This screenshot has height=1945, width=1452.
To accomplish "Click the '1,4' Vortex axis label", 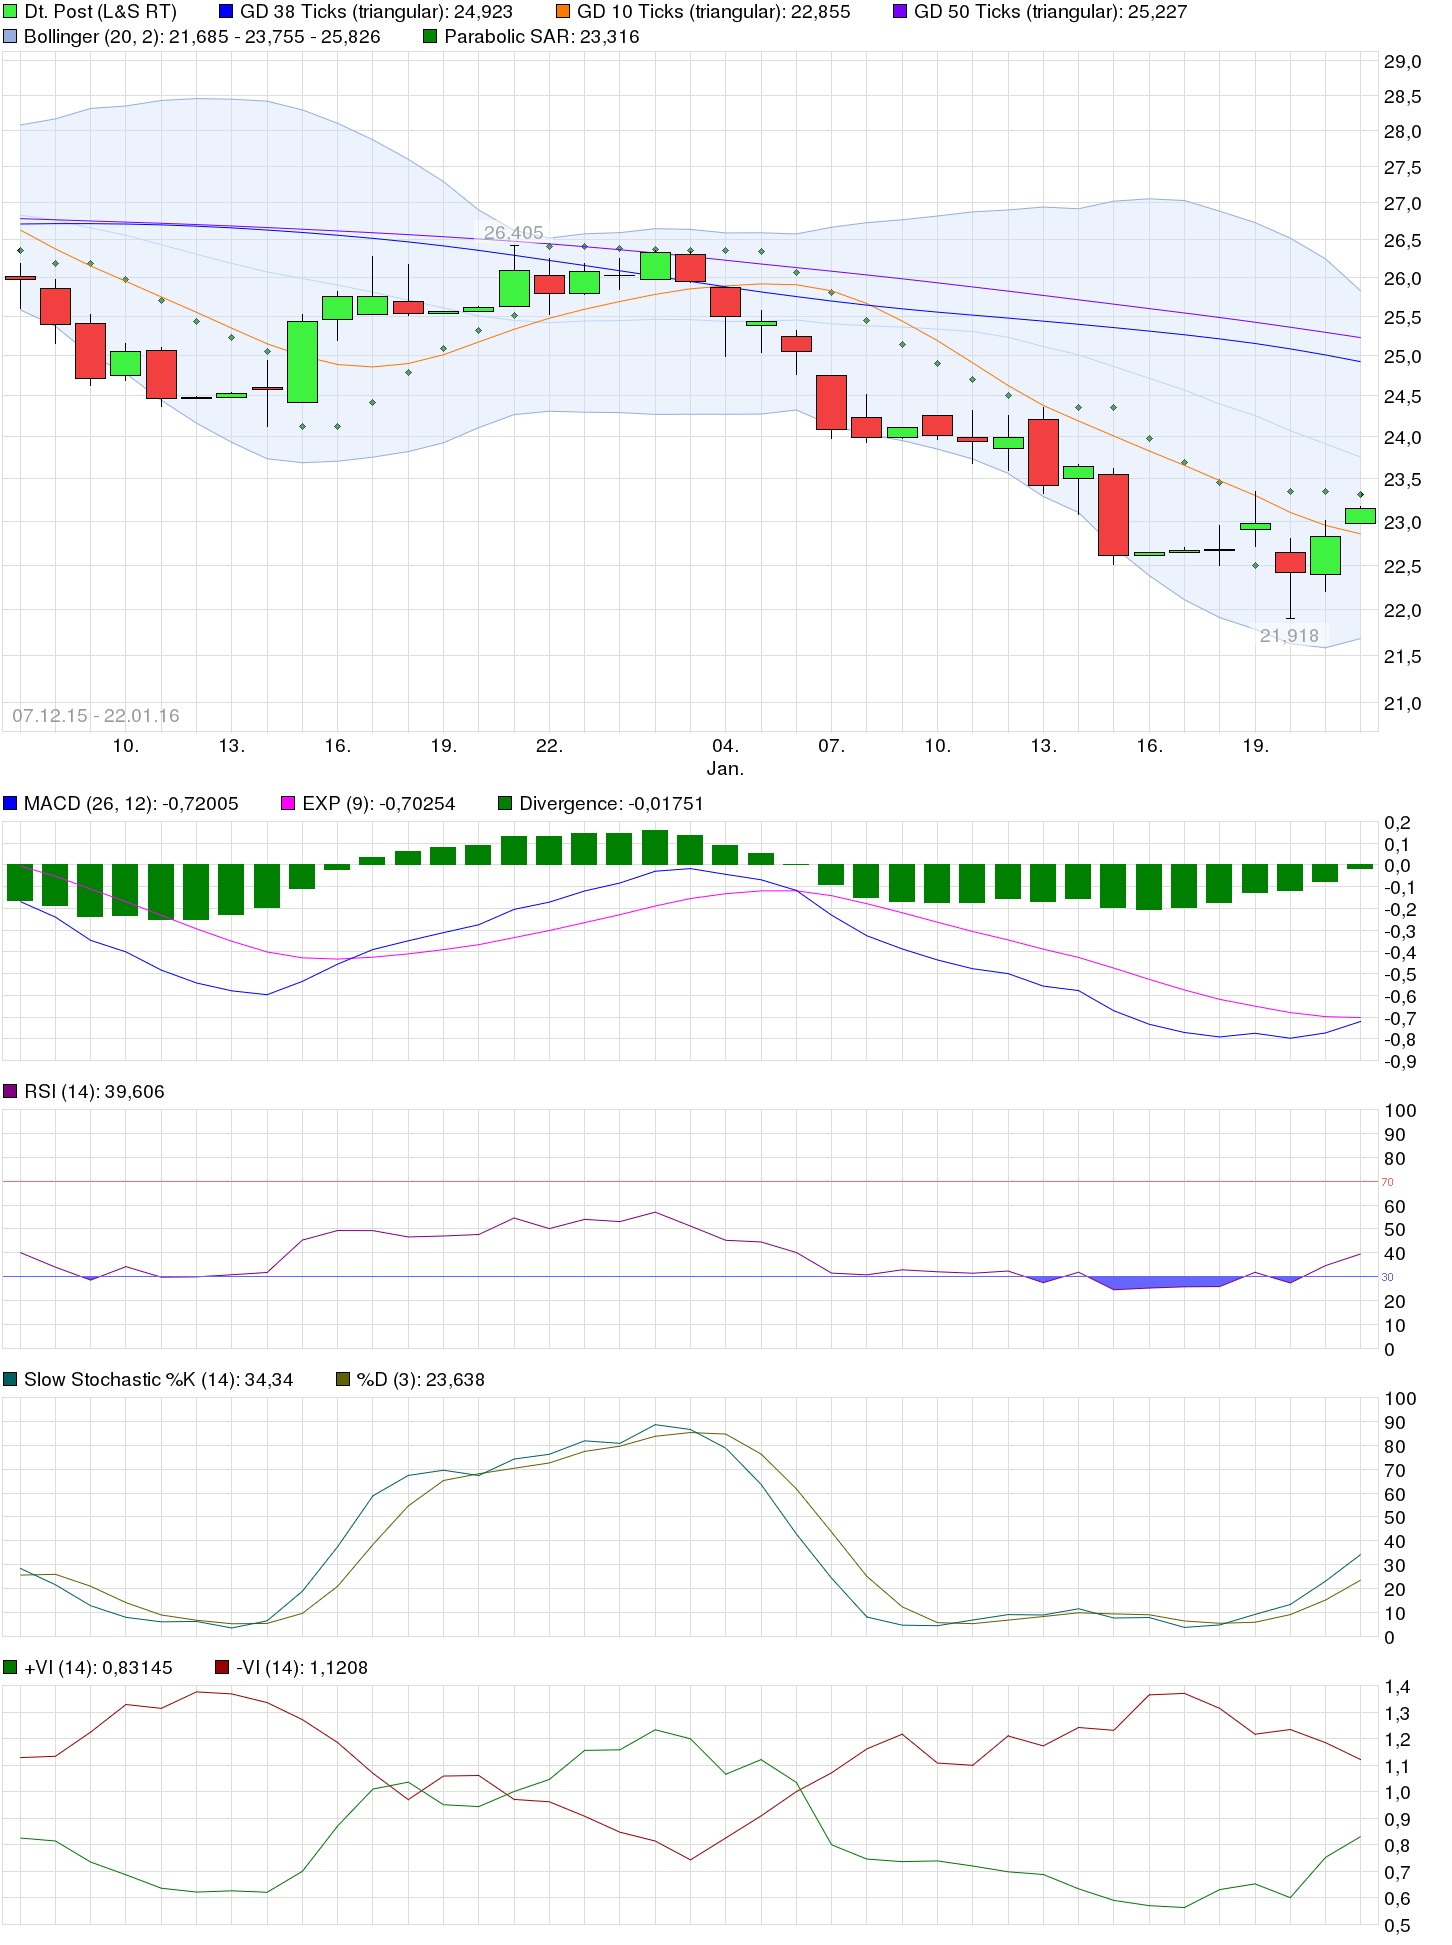I will 1397,1686.
